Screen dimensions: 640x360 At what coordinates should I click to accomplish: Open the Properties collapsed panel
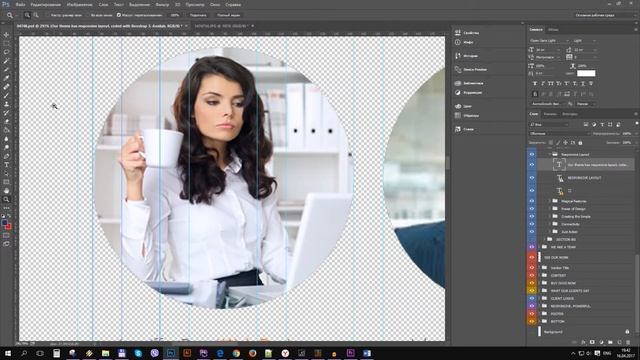coord(467,33)
